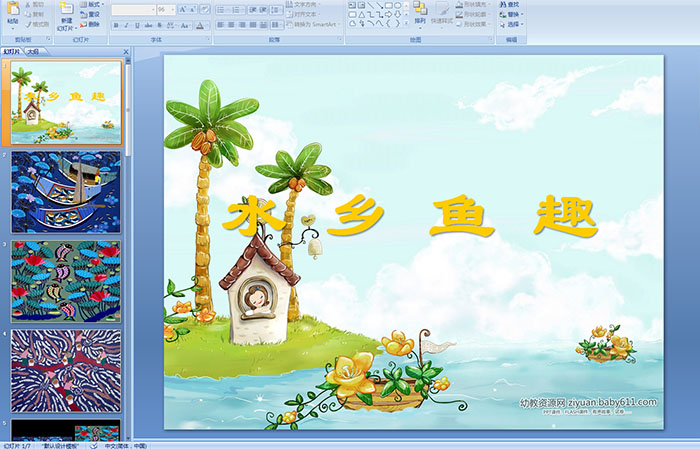Open the font name combo box
The image size is (700, 449).
pos(133,10)
